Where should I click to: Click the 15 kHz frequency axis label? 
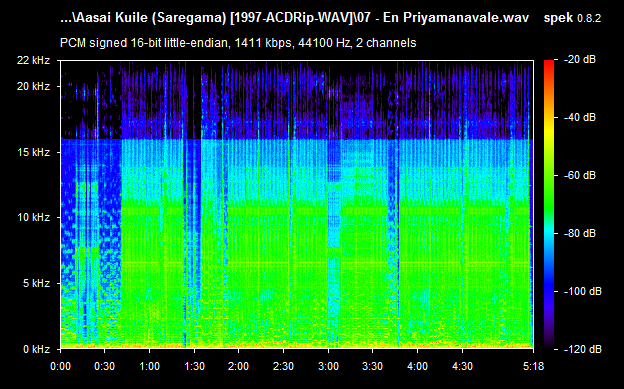[33, 152]
